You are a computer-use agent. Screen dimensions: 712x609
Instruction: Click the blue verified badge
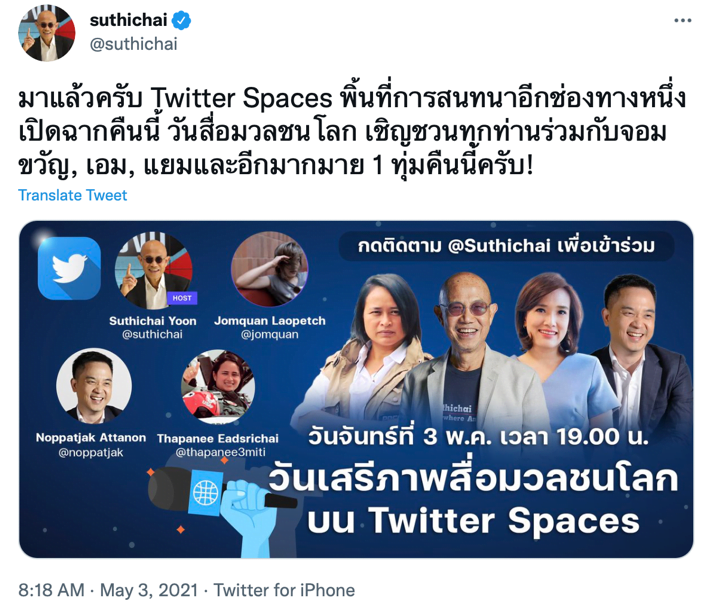(x=181, y=20)
